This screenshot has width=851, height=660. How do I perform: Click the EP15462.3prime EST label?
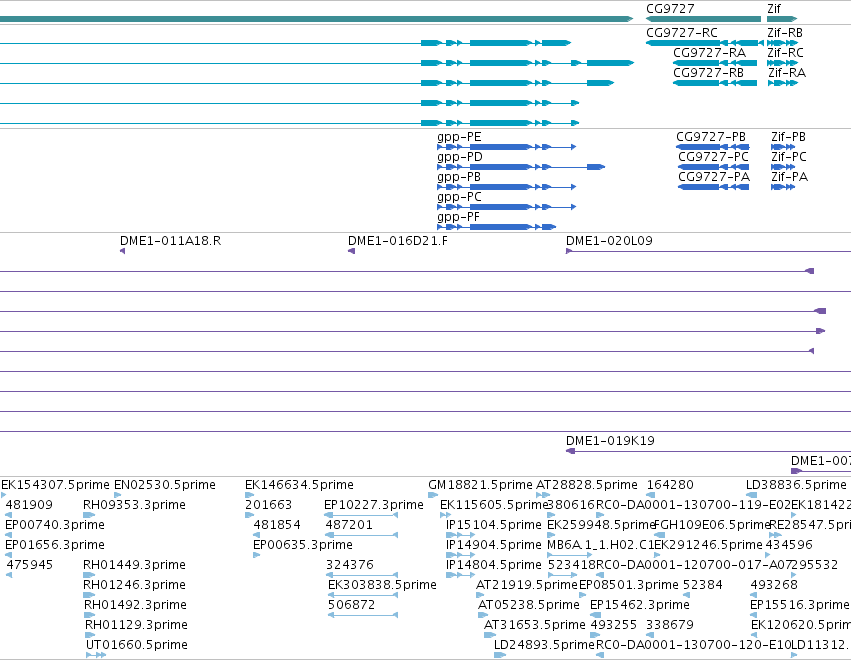640,605
